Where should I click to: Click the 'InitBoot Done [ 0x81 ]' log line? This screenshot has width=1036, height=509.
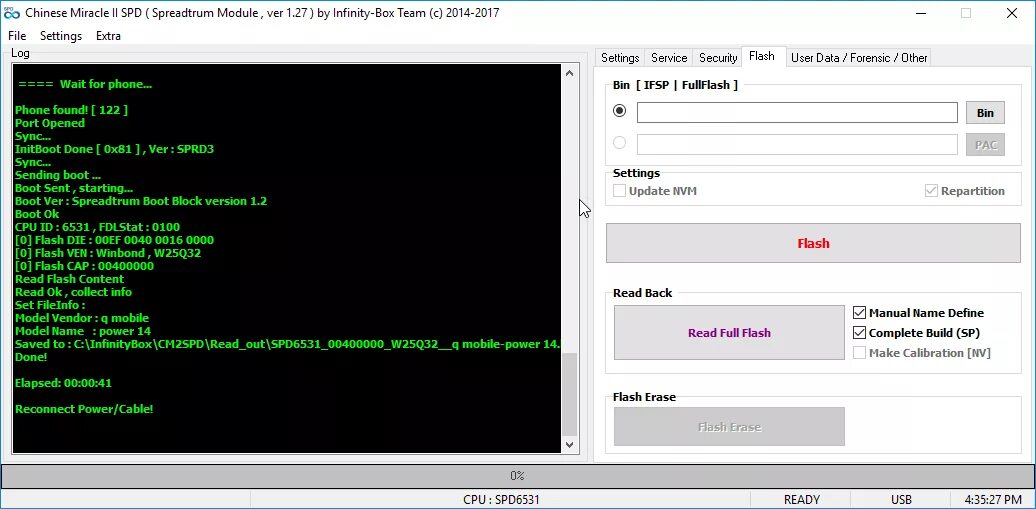click(114, 149)
